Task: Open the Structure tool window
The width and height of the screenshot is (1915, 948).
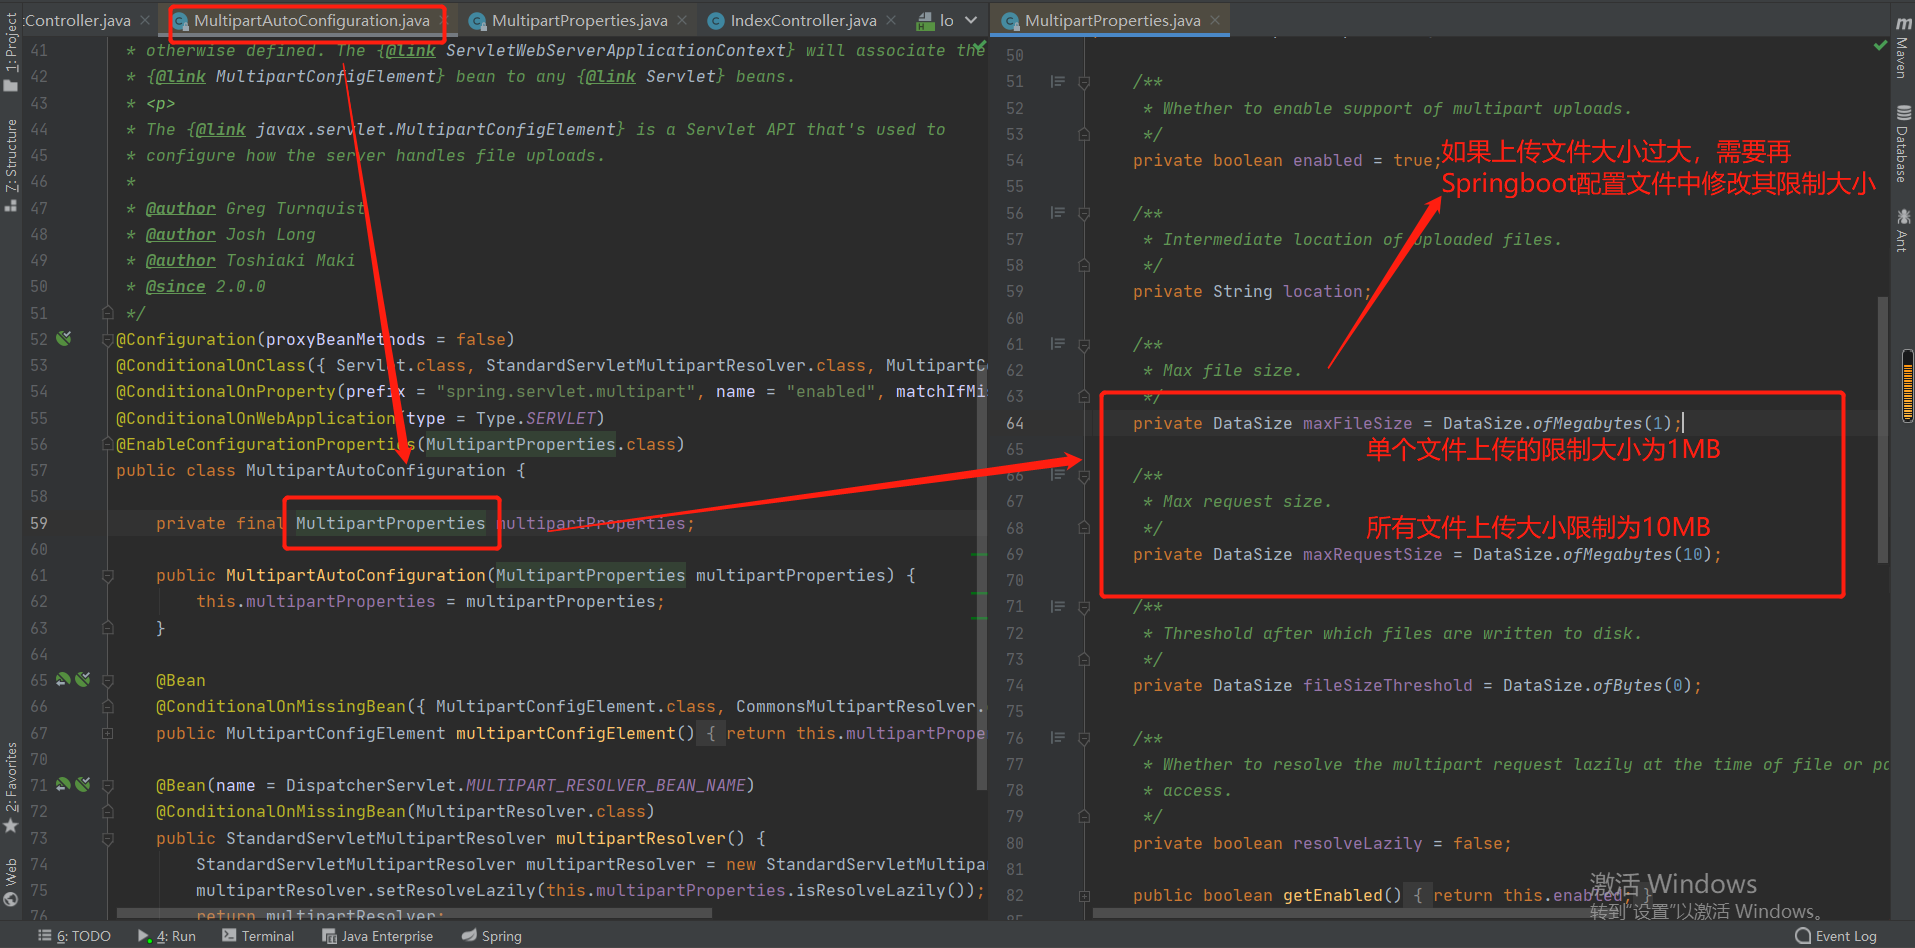Action: 11,165
